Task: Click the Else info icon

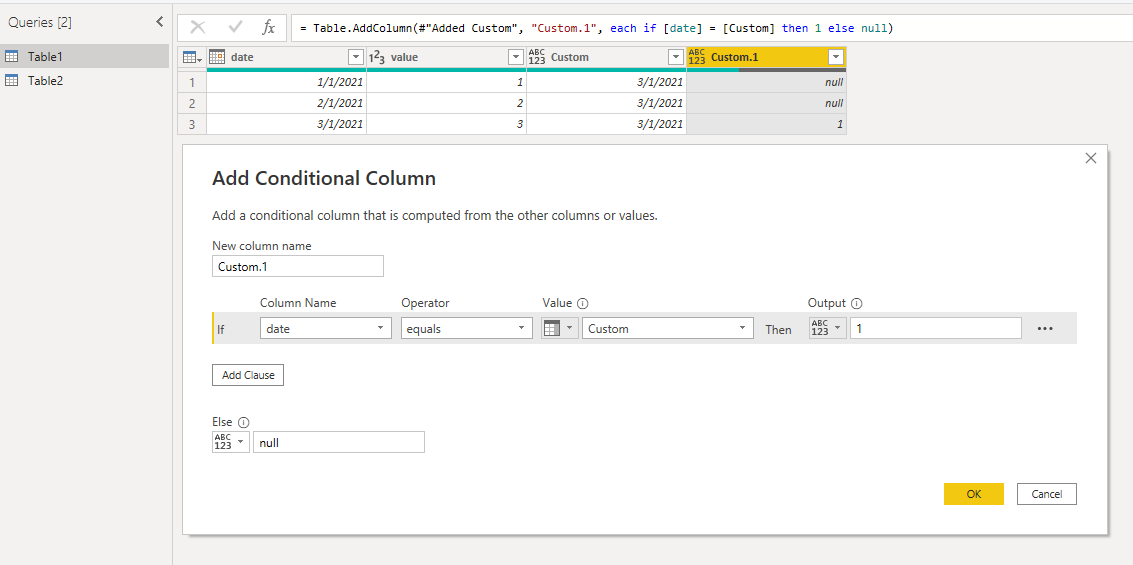Action: tap(244, 422)
